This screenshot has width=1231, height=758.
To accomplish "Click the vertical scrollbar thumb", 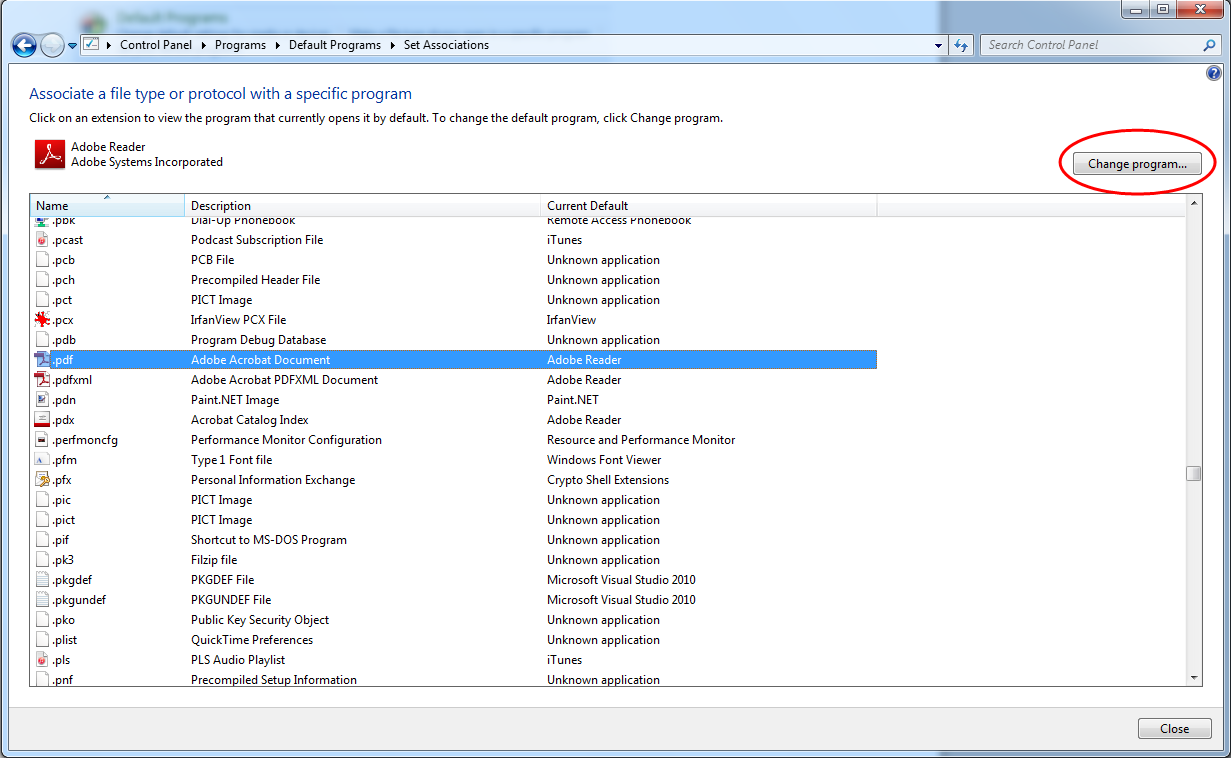I will point(1193,474).
